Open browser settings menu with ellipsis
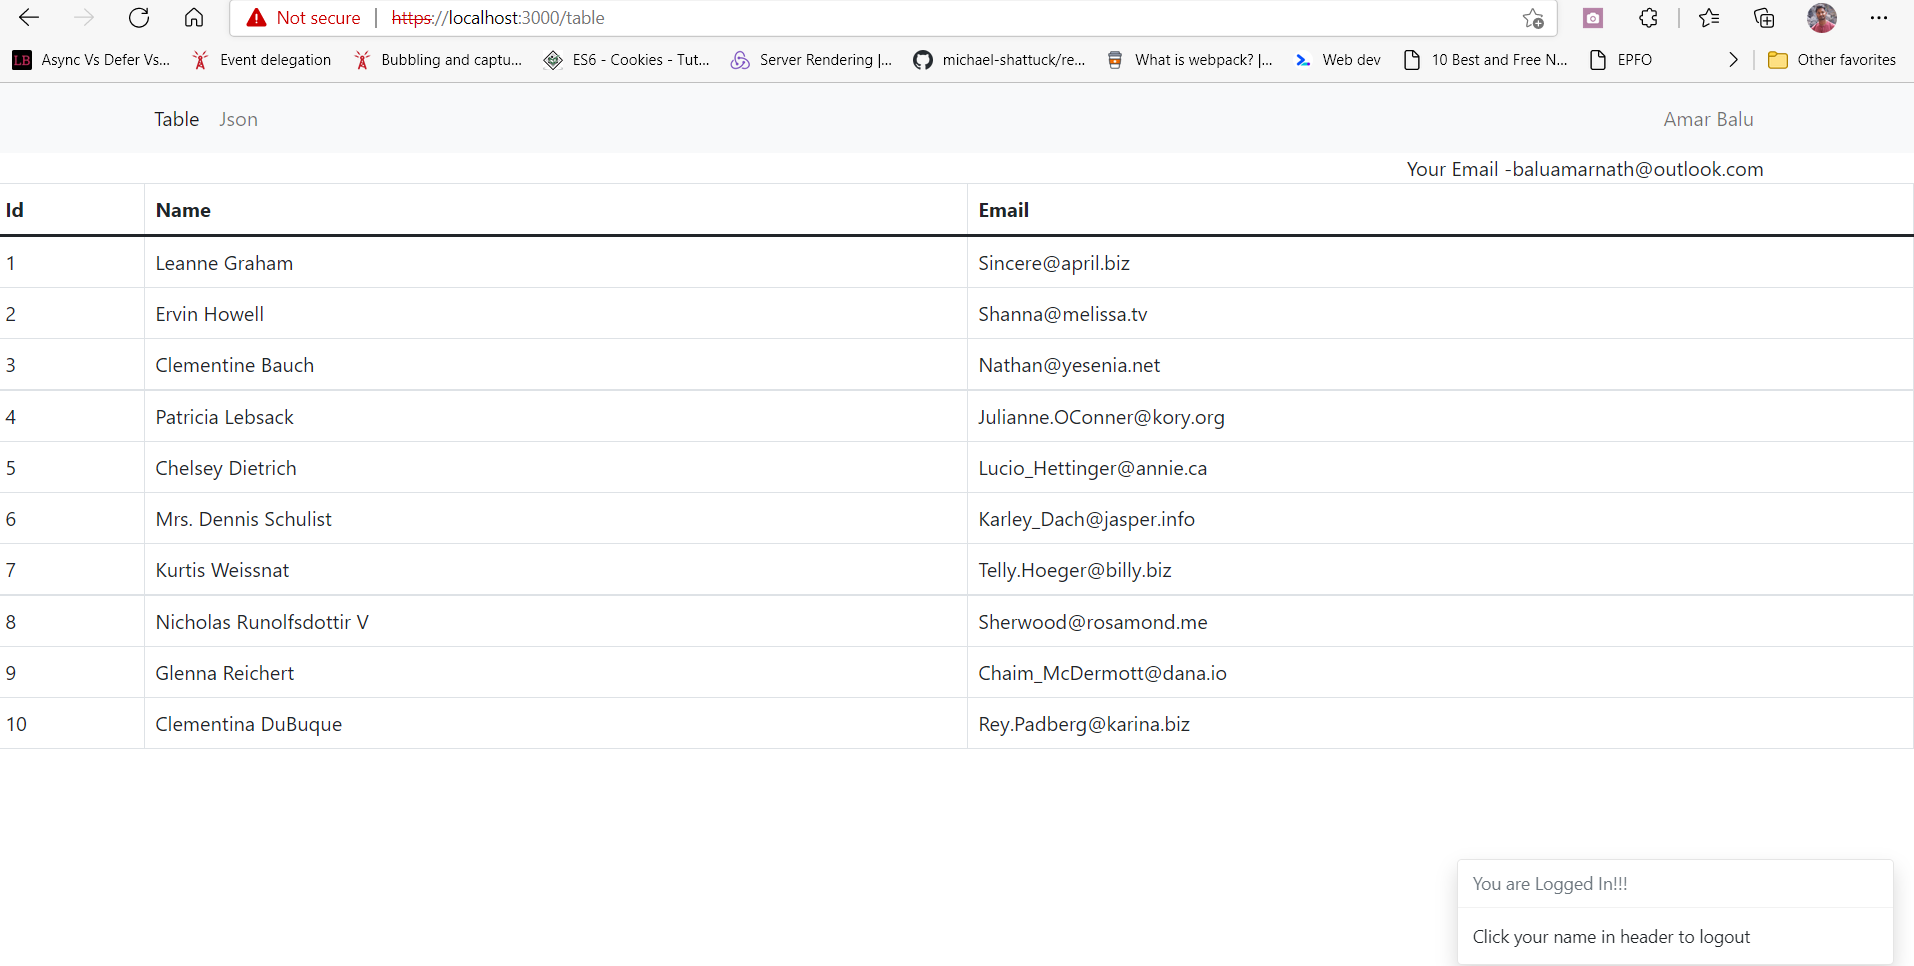1914x966 pixels. tap(1881, 18)
